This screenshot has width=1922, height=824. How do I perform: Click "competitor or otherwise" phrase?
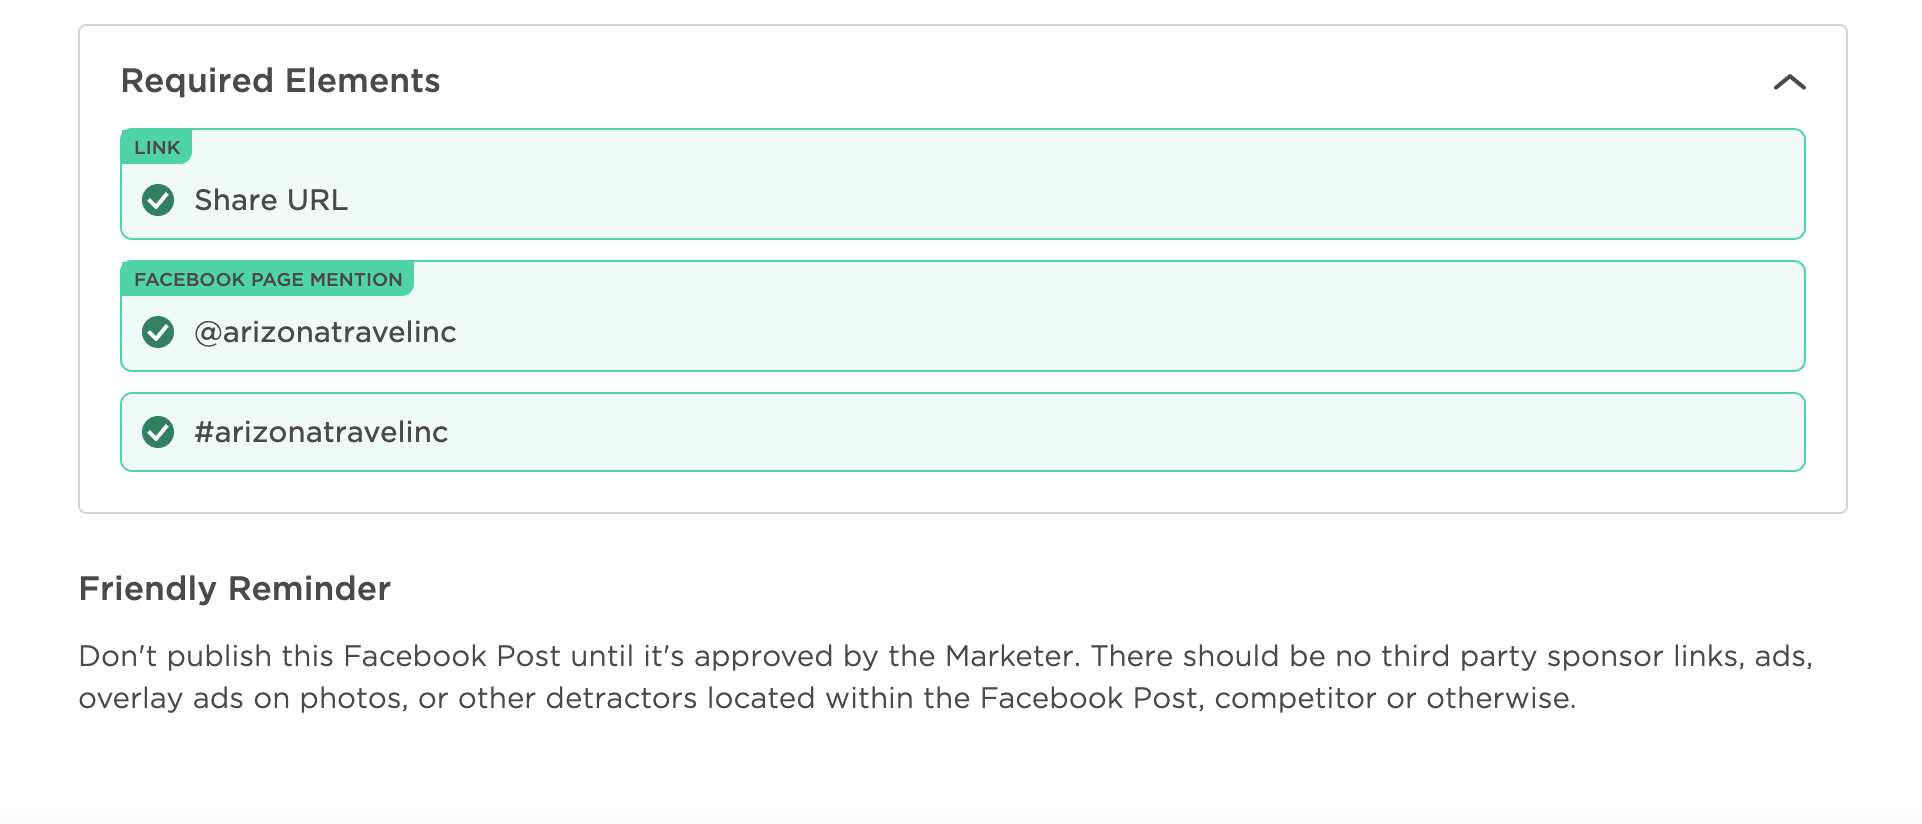click(1395, 698)
